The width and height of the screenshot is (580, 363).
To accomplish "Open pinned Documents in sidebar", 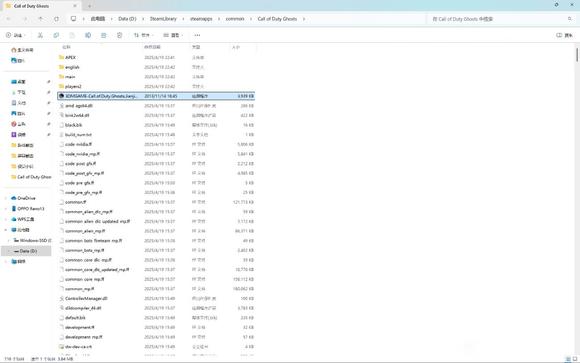I will [x=18, y=103].
